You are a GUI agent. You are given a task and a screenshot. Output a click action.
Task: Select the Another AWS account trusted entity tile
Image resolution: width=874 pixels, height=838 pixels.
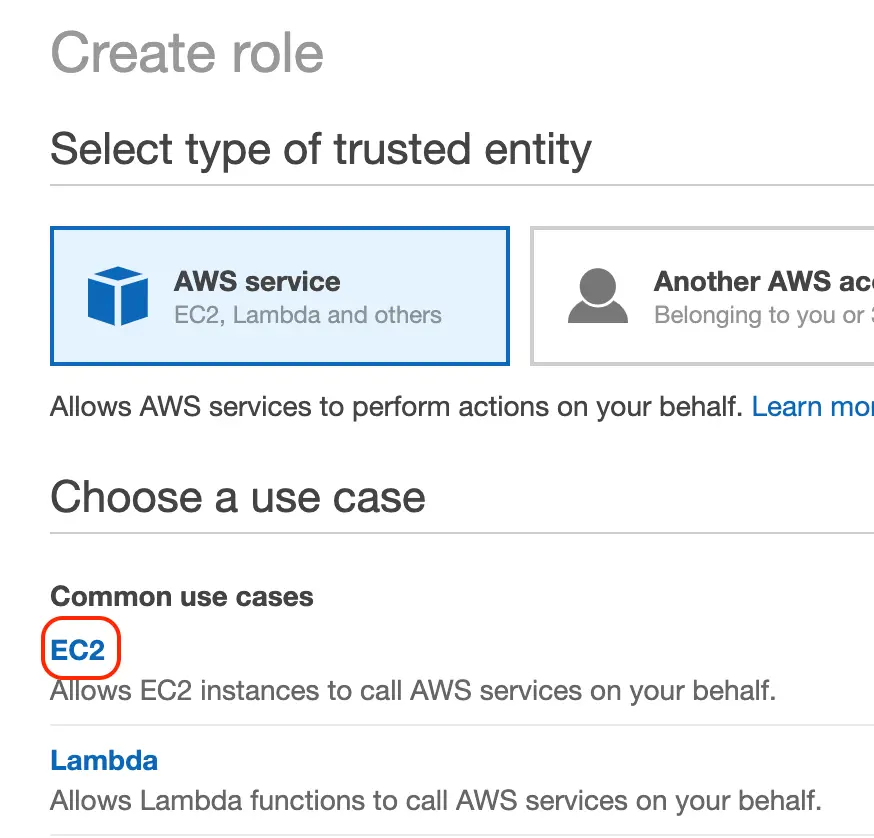pyautogui.click(x=700, y=296)
